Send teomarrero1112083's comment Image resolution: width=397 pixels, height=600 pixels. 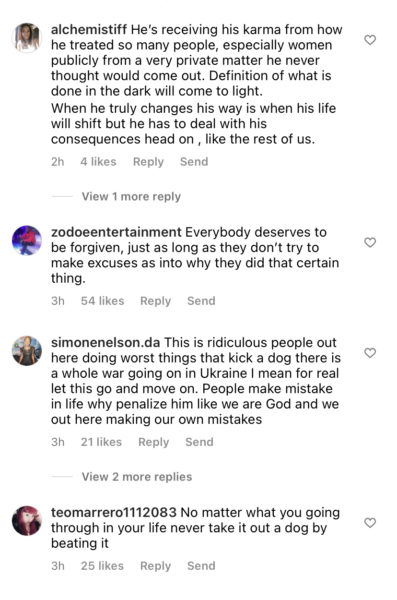pyautogui.click(x=201, y=566)
